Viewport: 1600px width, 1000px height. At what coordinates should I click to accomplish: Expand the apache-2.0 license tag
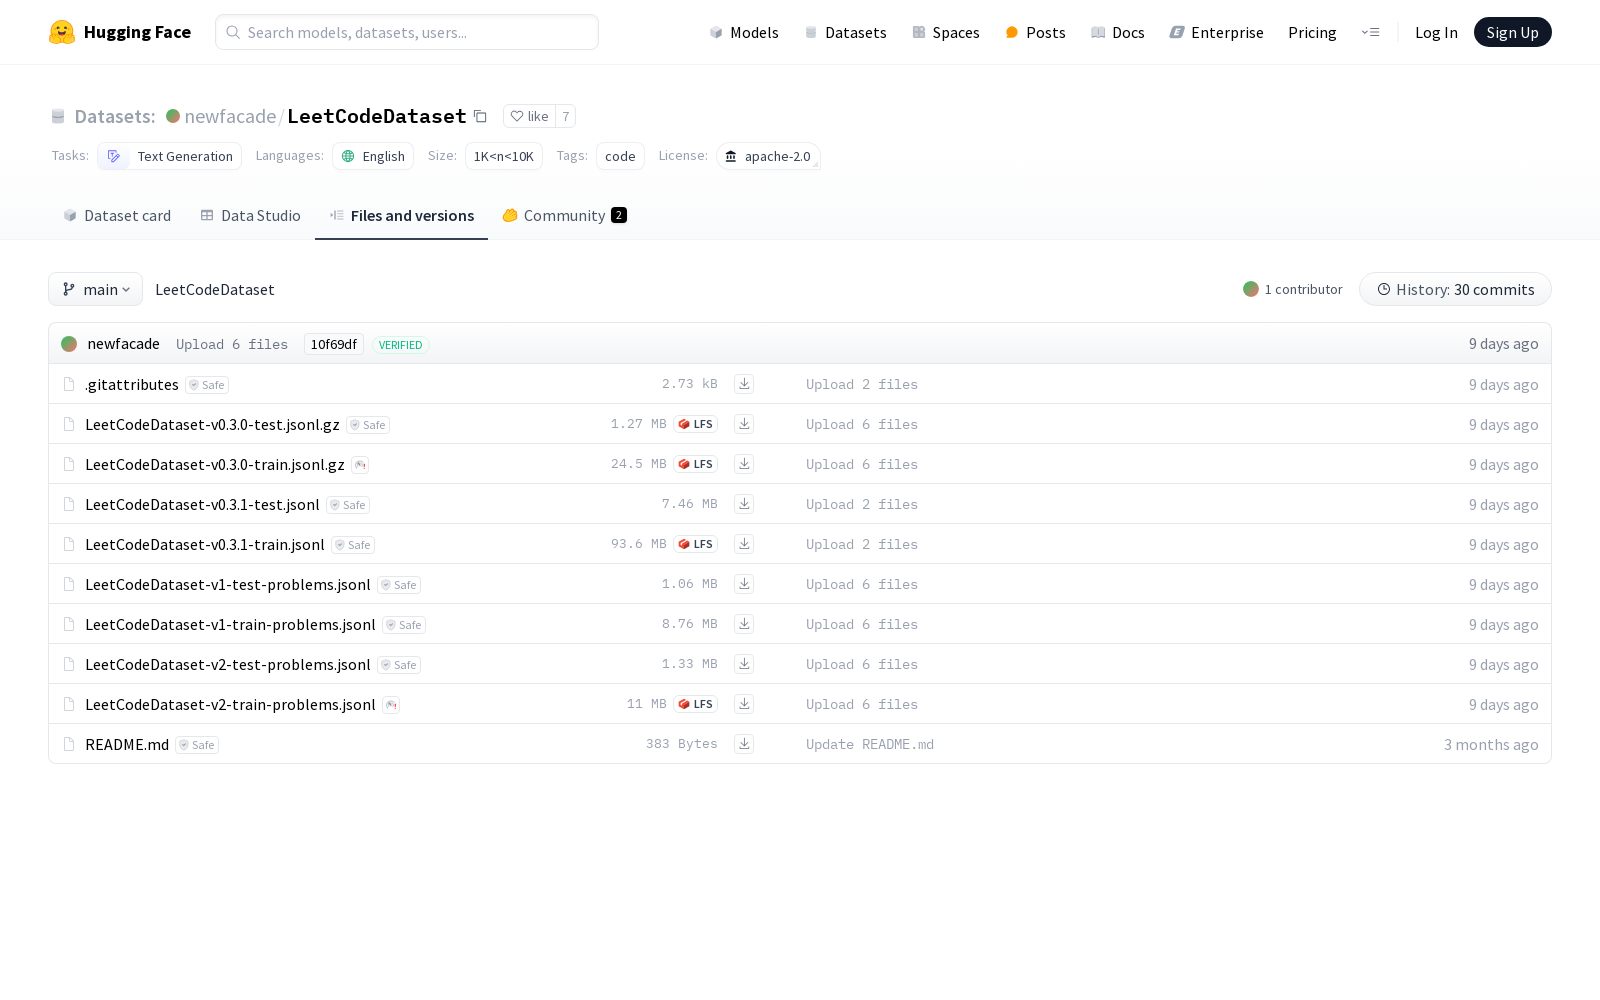coord(768,156)
